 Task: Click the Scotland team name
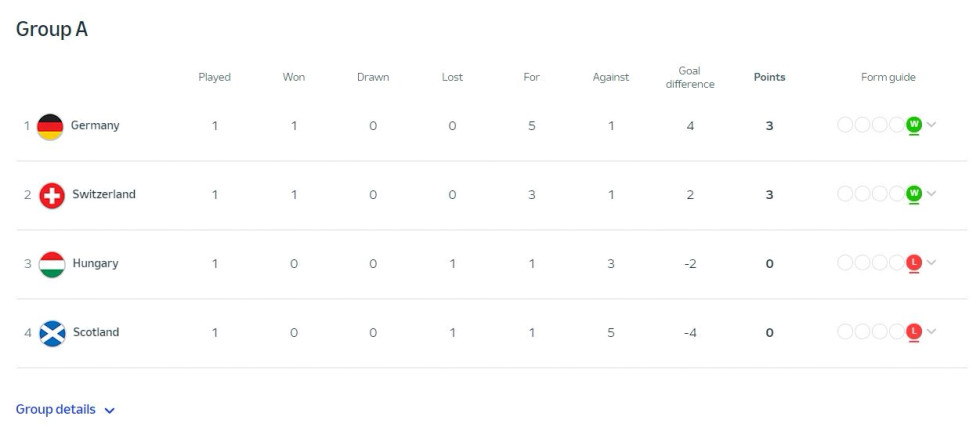(x=96, y=332)
